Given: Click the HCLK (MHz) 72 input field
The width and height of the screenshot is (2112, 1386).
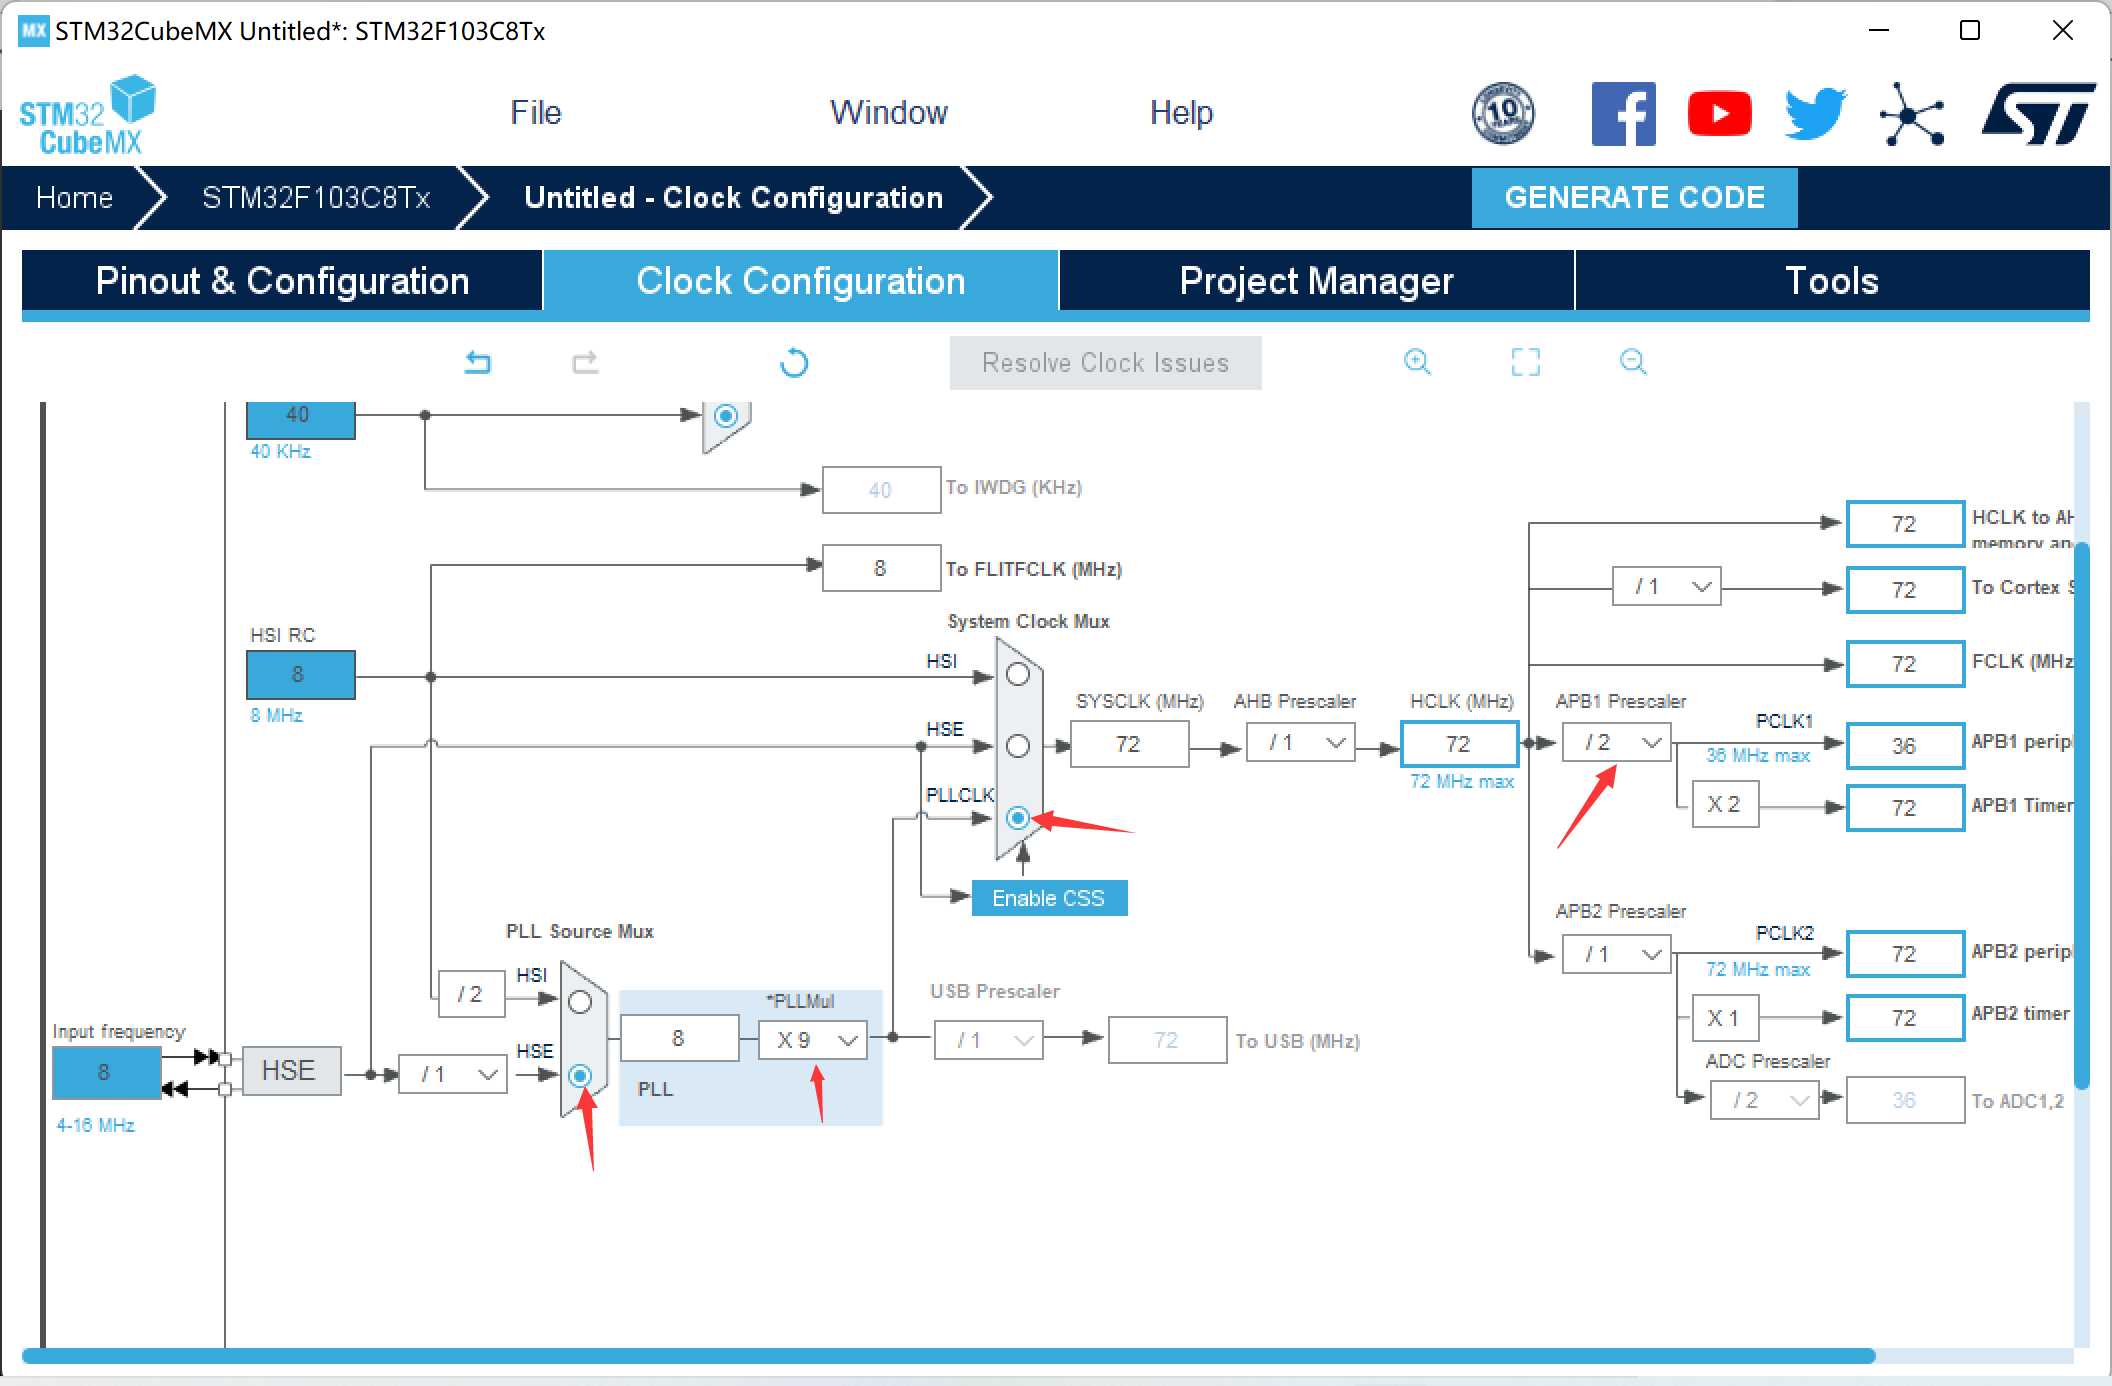Looking at the screenshot, I should coord(1460,744).
